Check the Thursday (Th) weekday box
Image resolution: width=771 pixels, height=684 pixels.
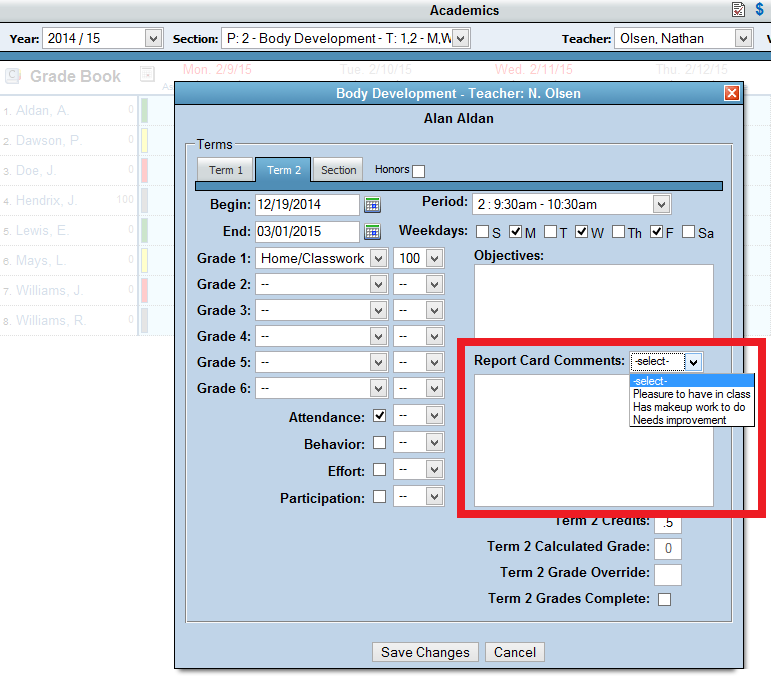[619, 232]
